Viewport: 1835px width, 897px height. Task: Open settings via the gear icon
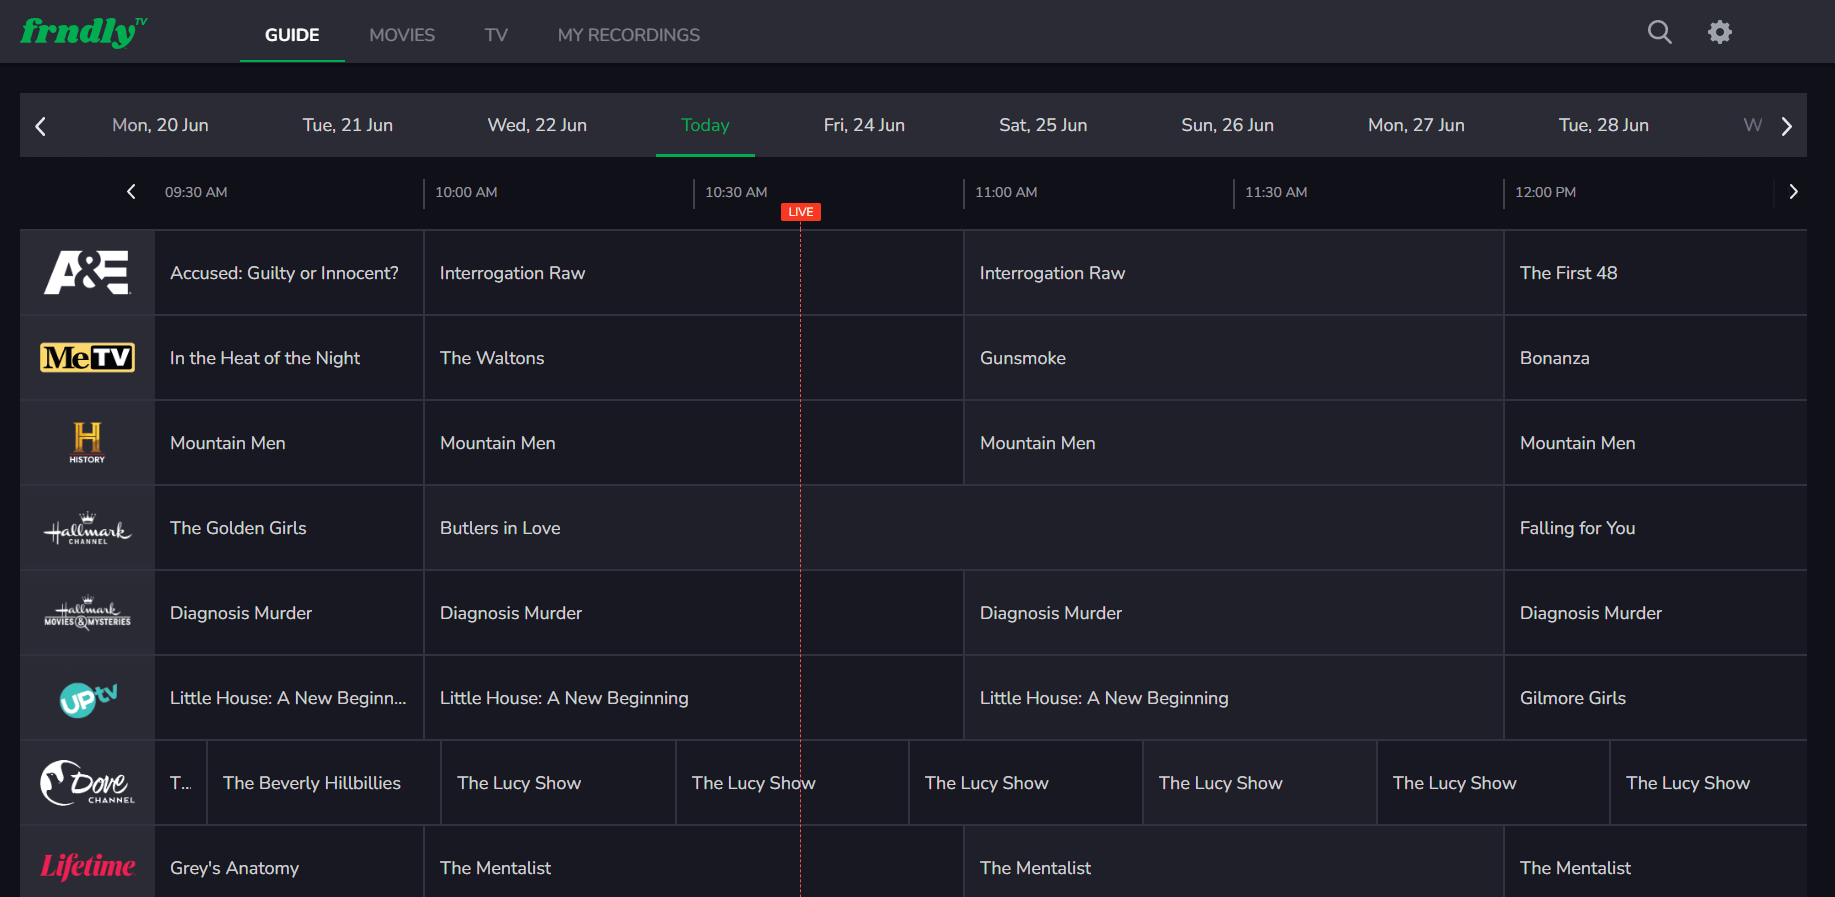click(x=1719, y=32)
